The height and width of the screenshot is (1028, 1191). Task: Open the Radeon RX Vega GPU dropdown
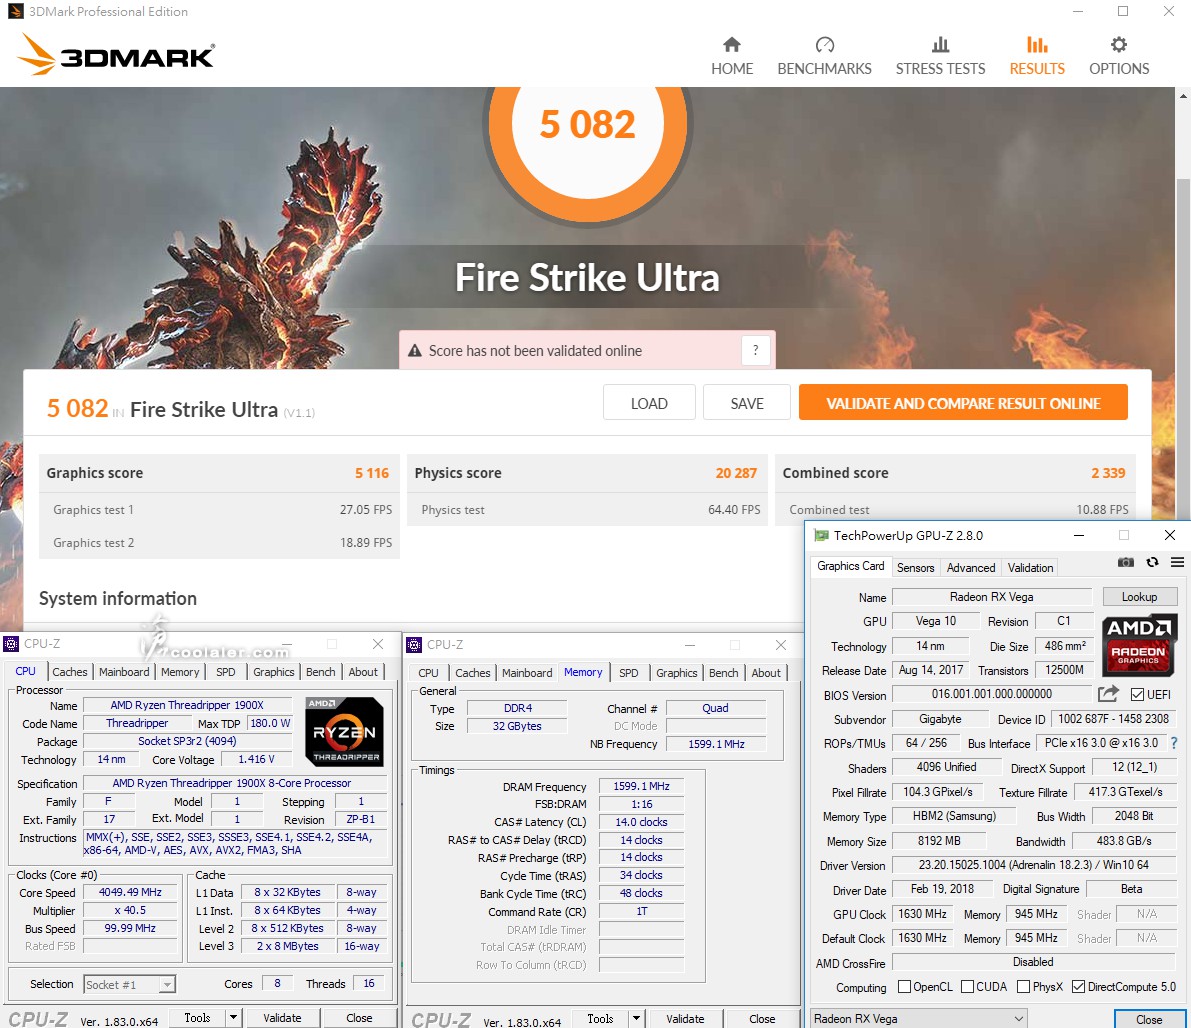click(918, 1019)
